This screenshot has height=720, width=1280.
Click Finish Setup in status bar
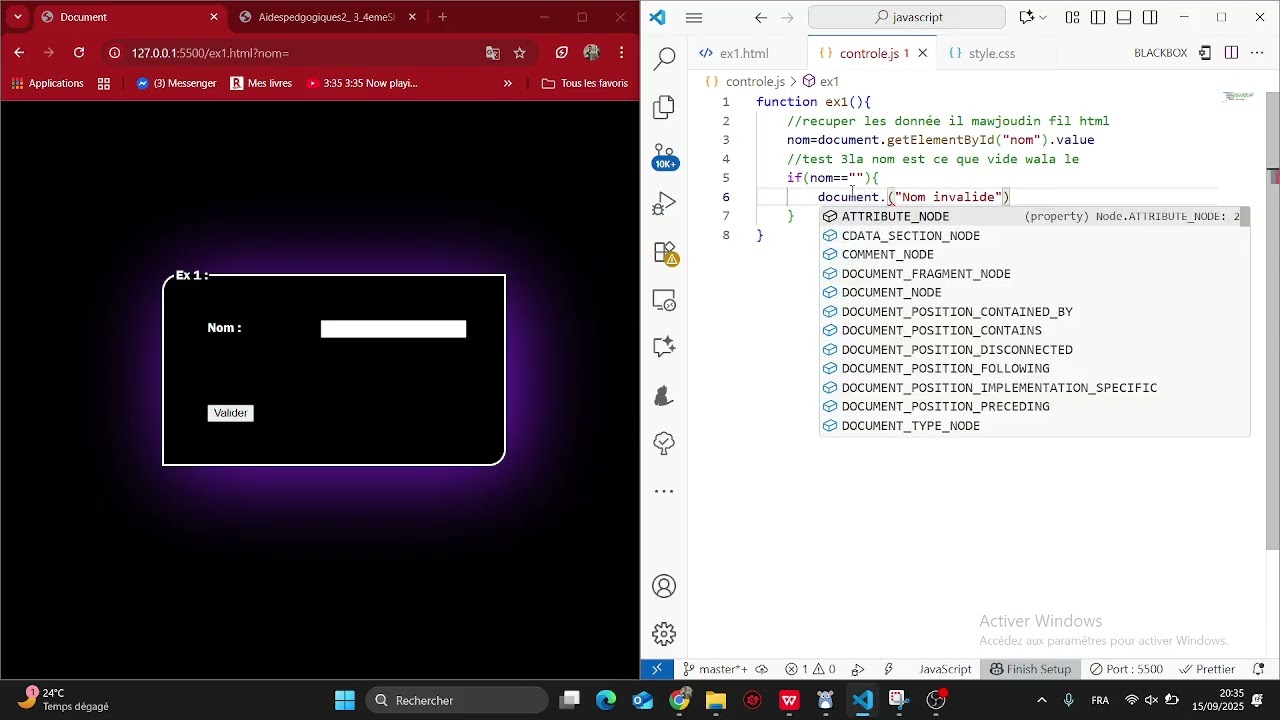(x=1030, y=669)
